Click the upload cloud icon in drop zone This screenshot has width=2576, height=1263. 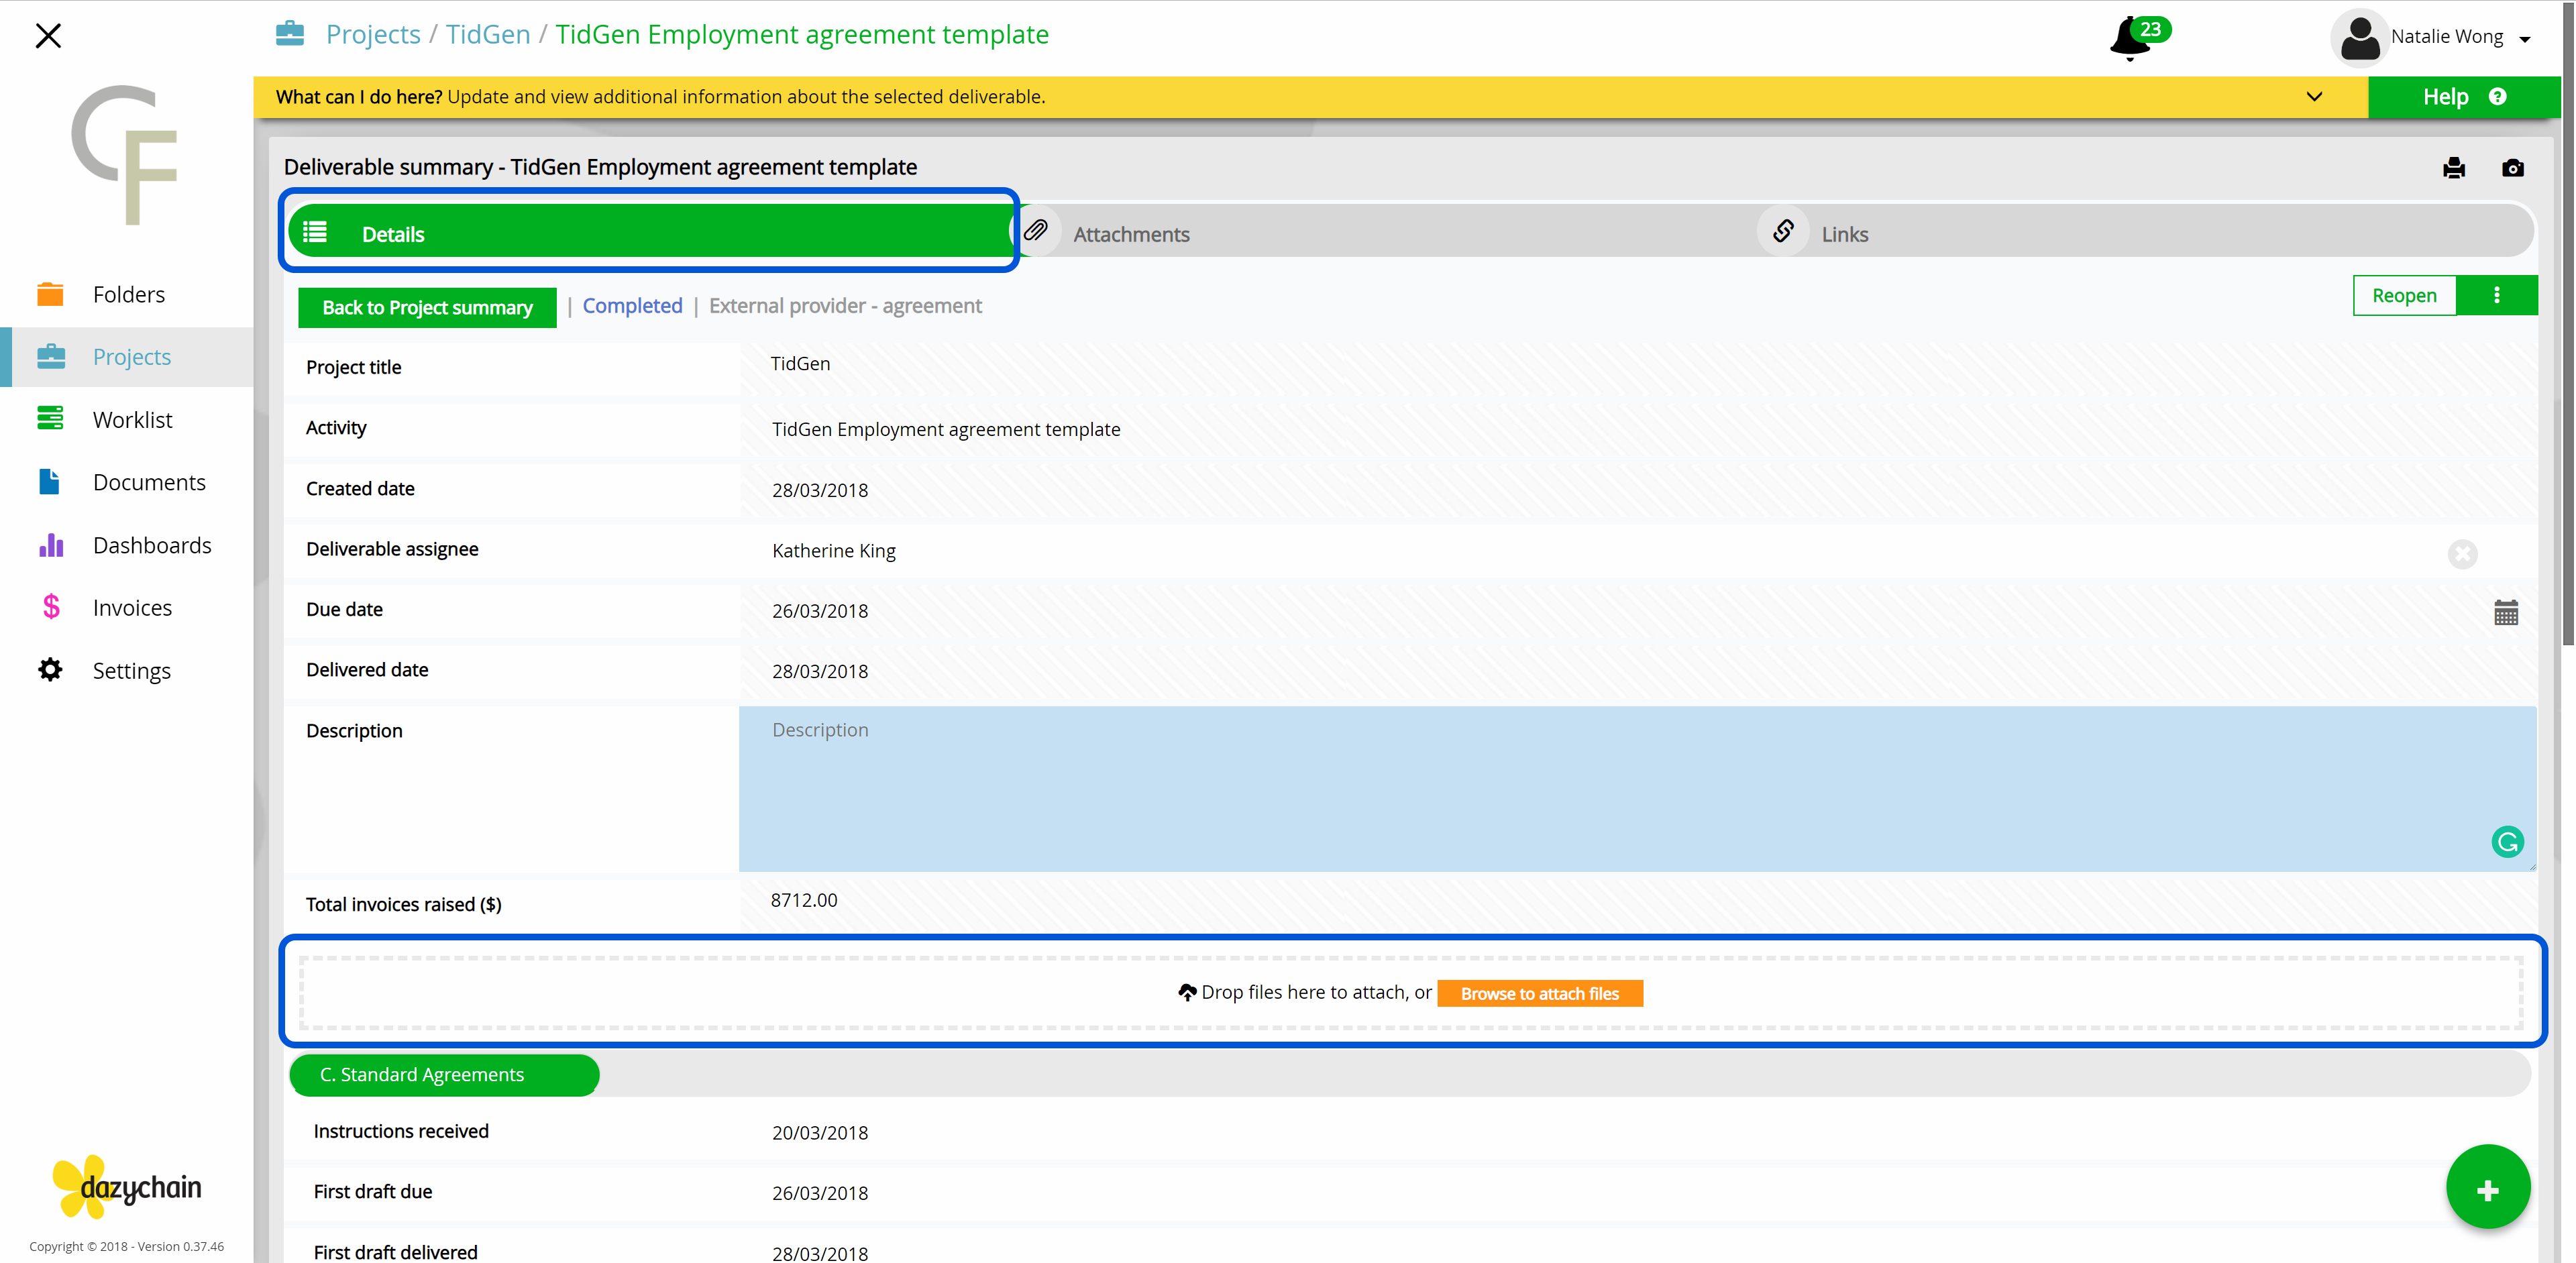click(x=1187, y=992)
